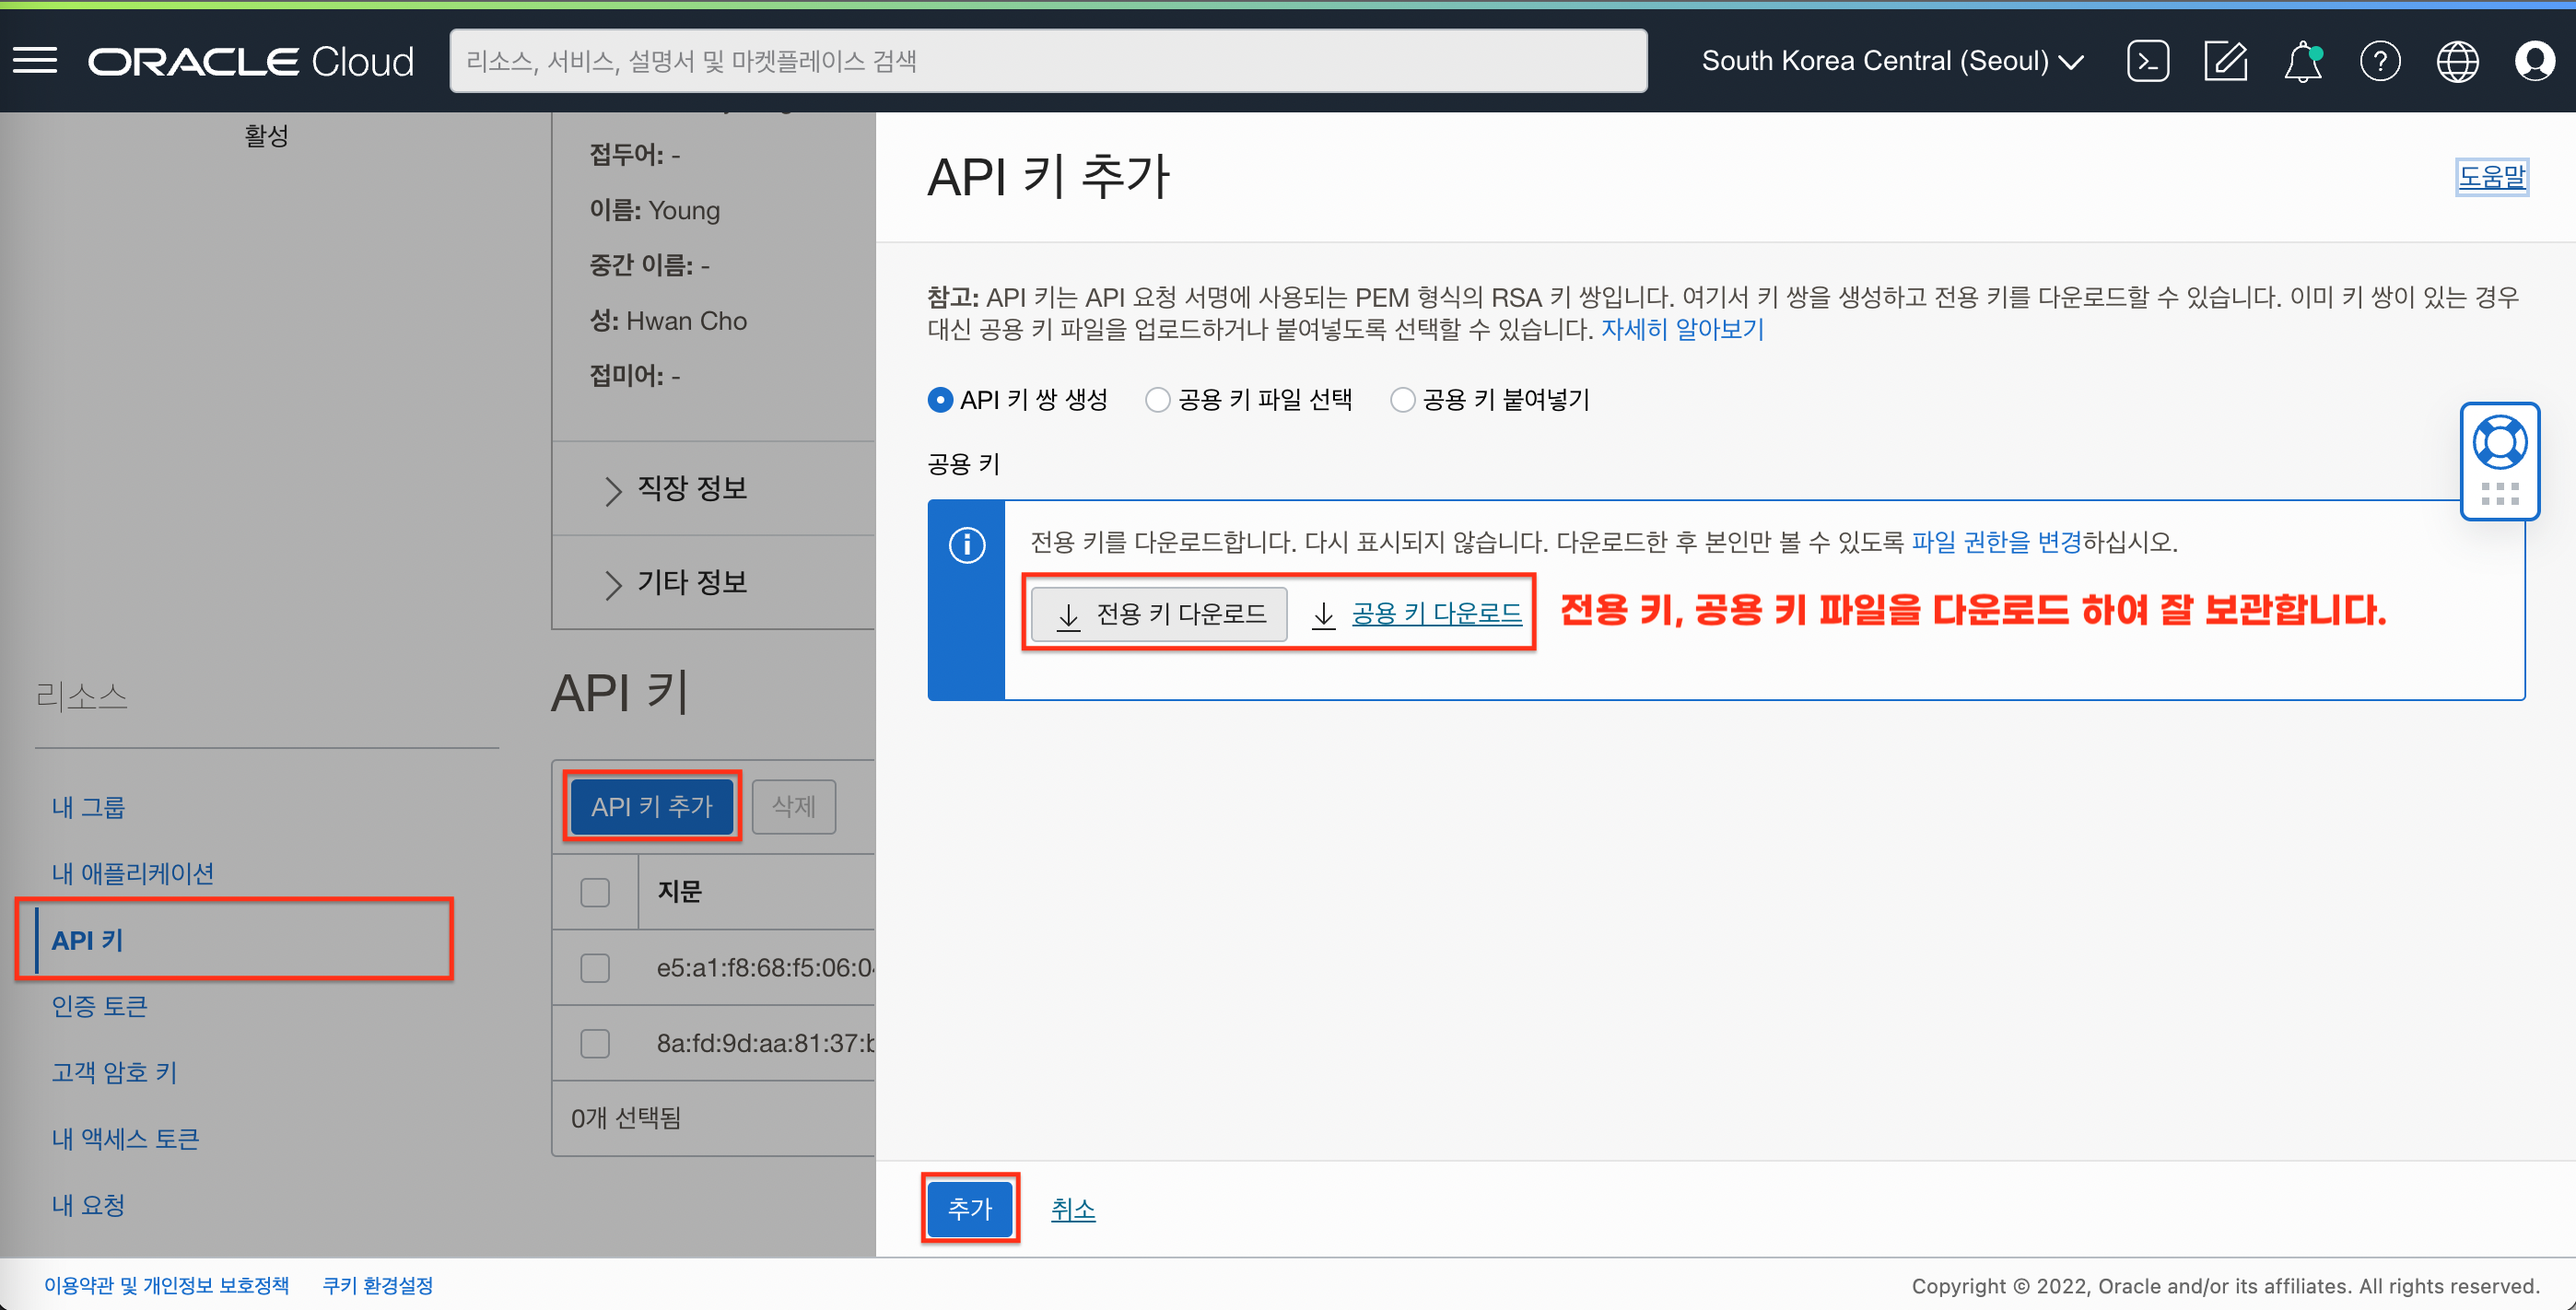Open 인증 토큰 in the resources menu

tap(99, 1006)
